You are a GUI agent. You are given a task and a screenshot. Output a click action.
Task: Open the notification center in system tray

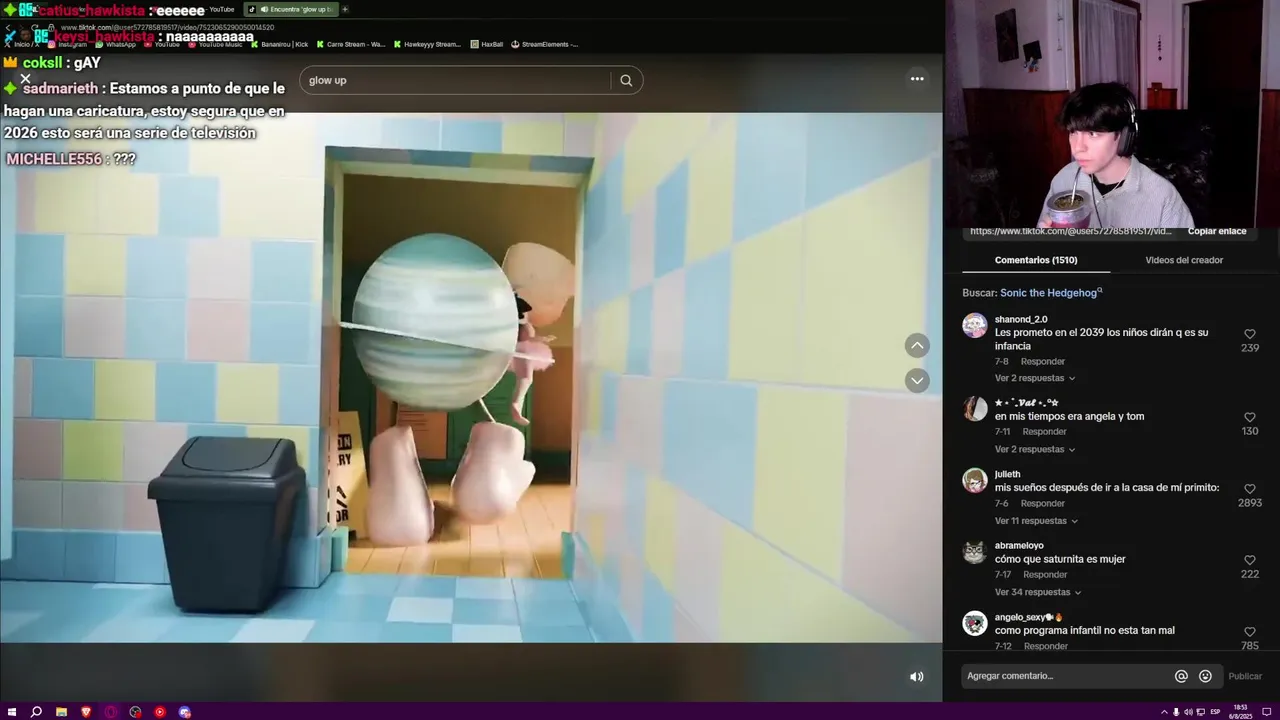(x=1266, y=712)
